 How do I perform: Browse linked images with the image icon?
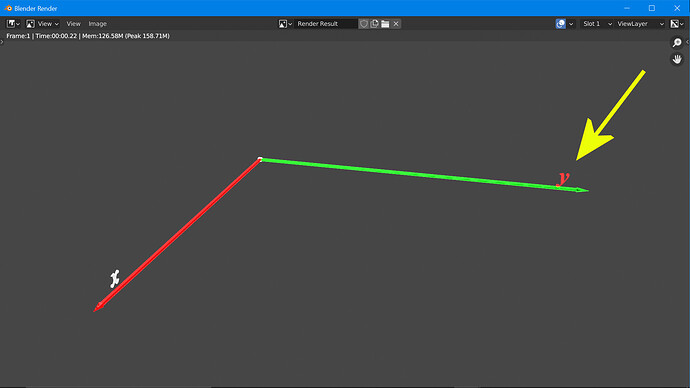pos(285,24)
